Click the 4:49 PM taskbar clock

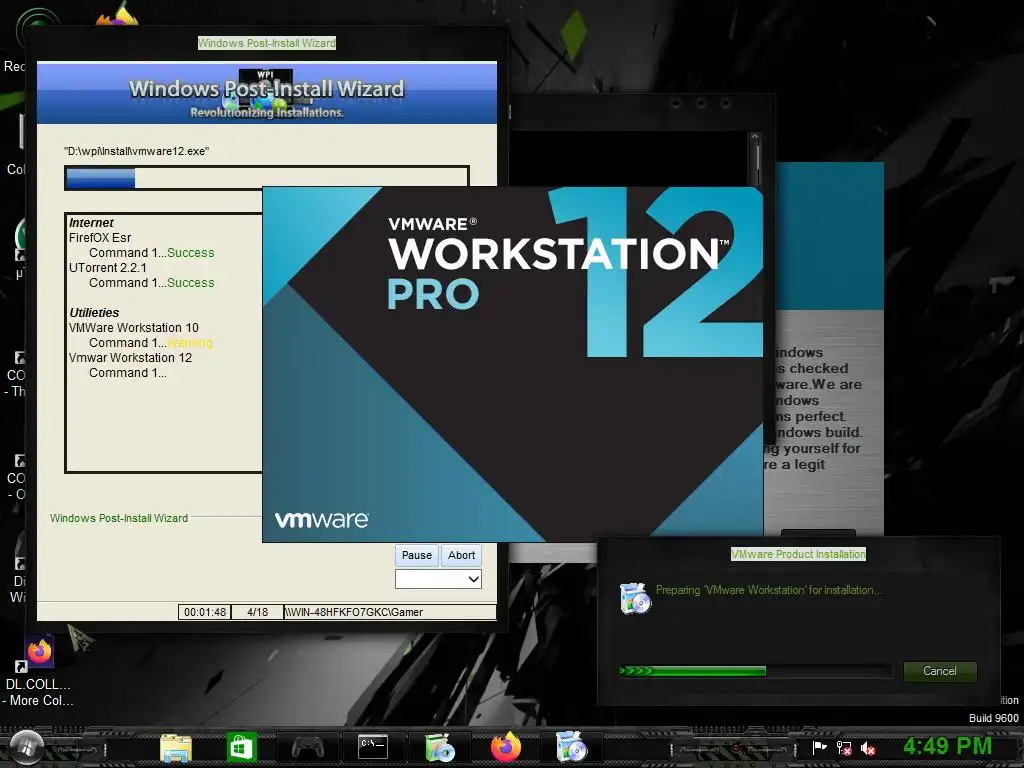tap(947, 745)
